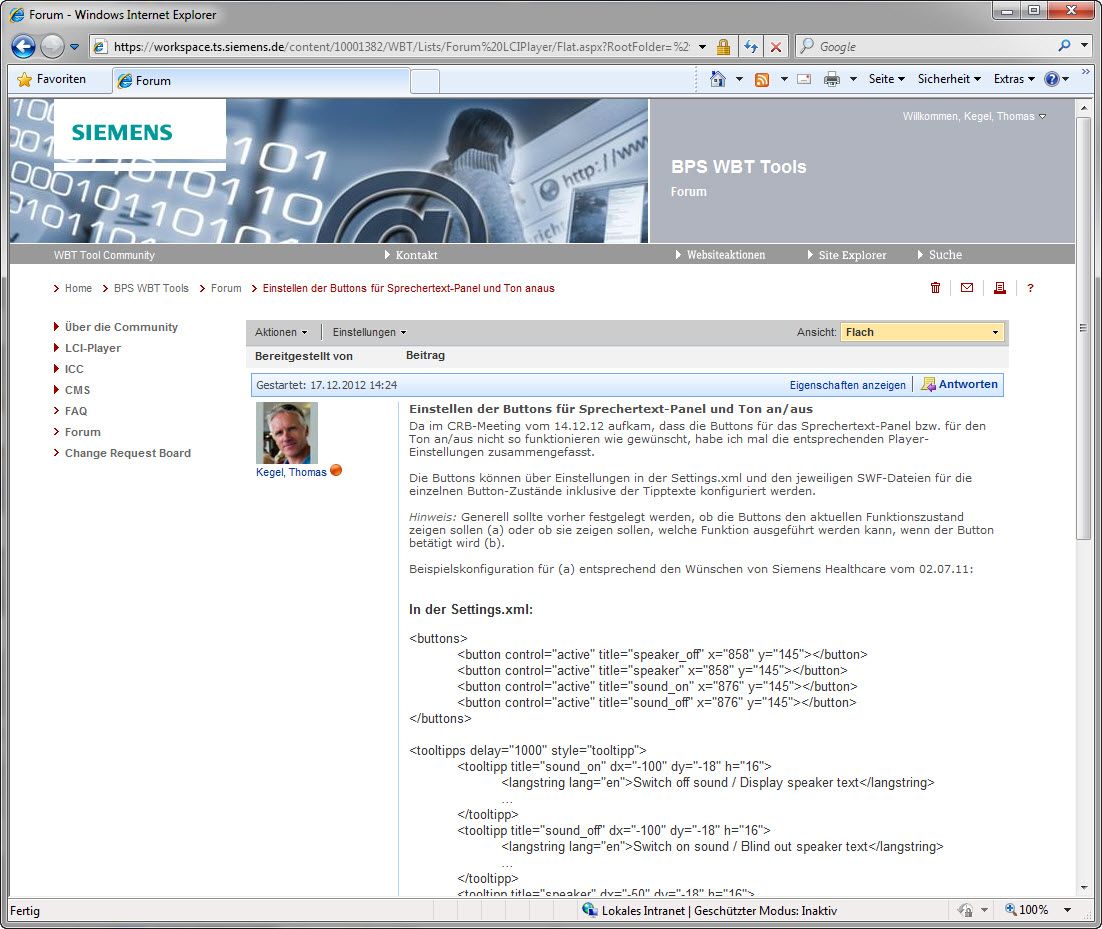Screen dimensions: 1102x929
Task: Open the Sicherheit menu
Action: (949, 79)
